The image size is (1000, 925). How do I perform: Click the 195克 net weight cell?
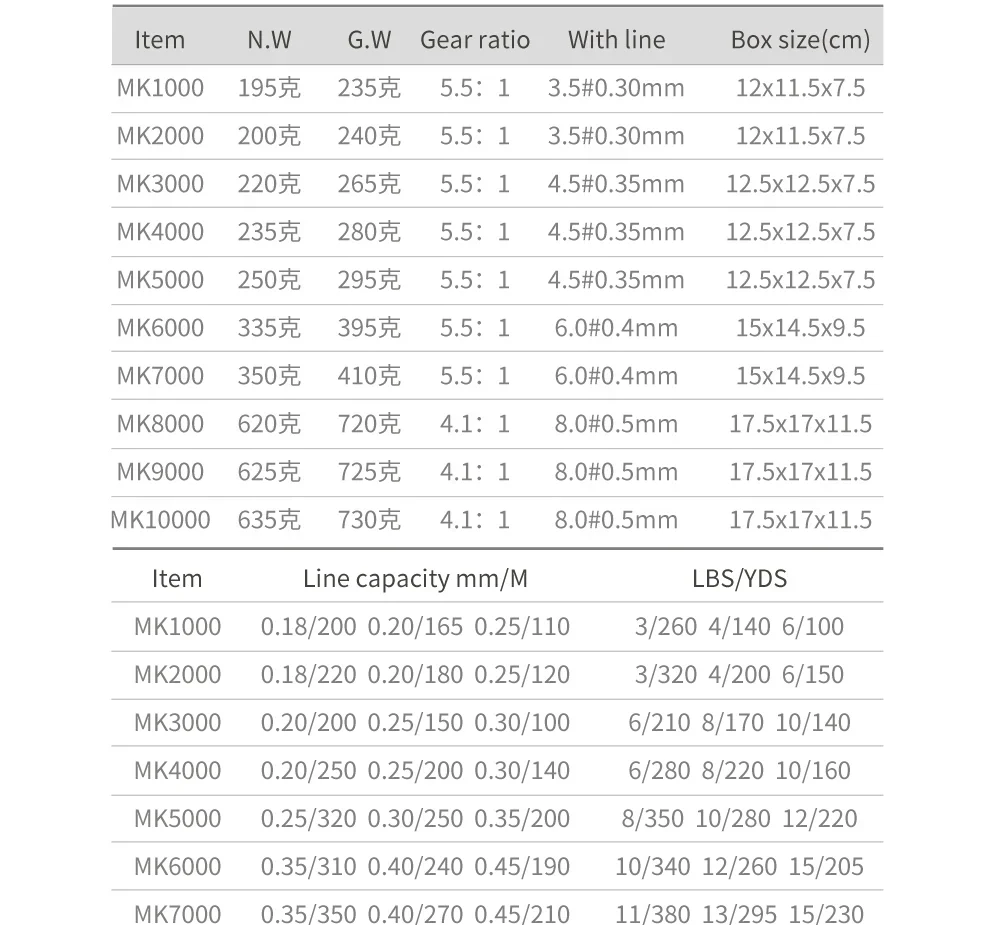pos(269,88)
